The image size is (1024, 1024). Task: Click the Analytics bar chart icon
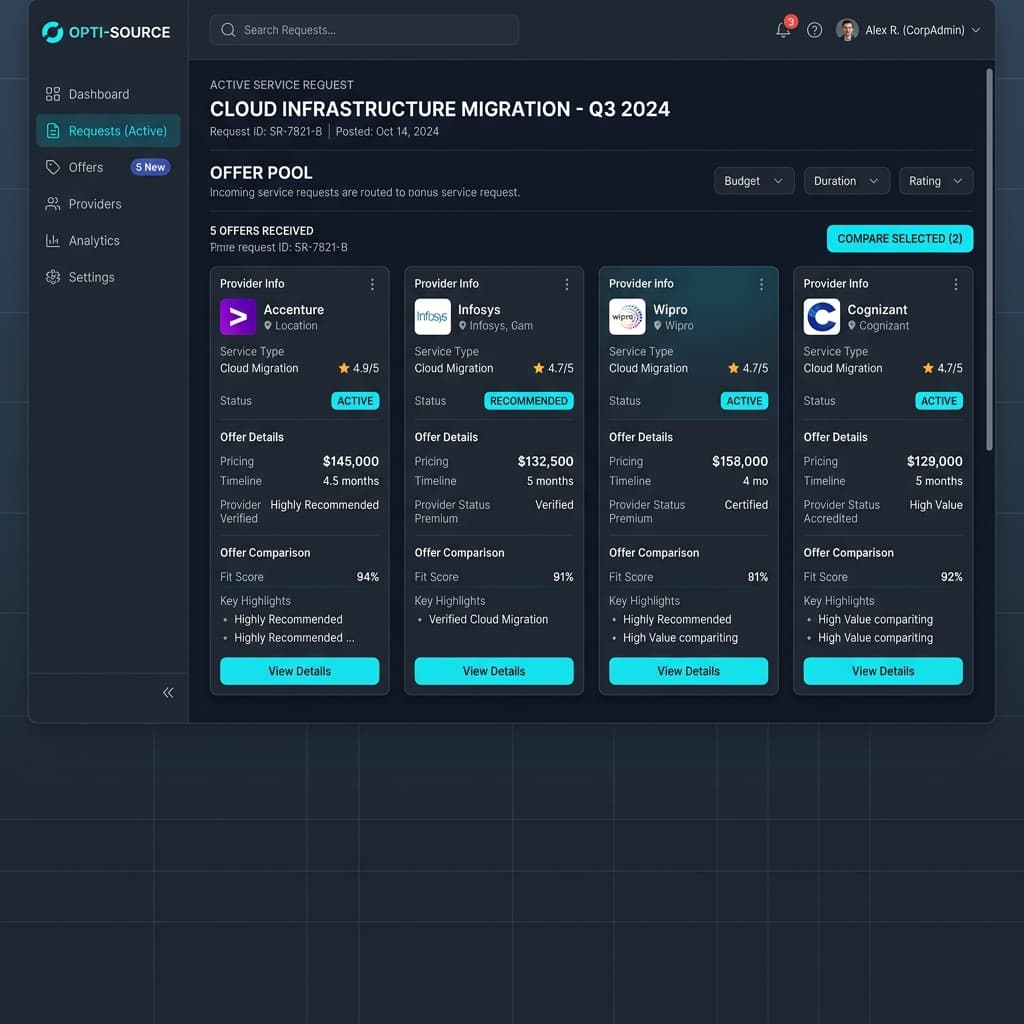(53, 240)
